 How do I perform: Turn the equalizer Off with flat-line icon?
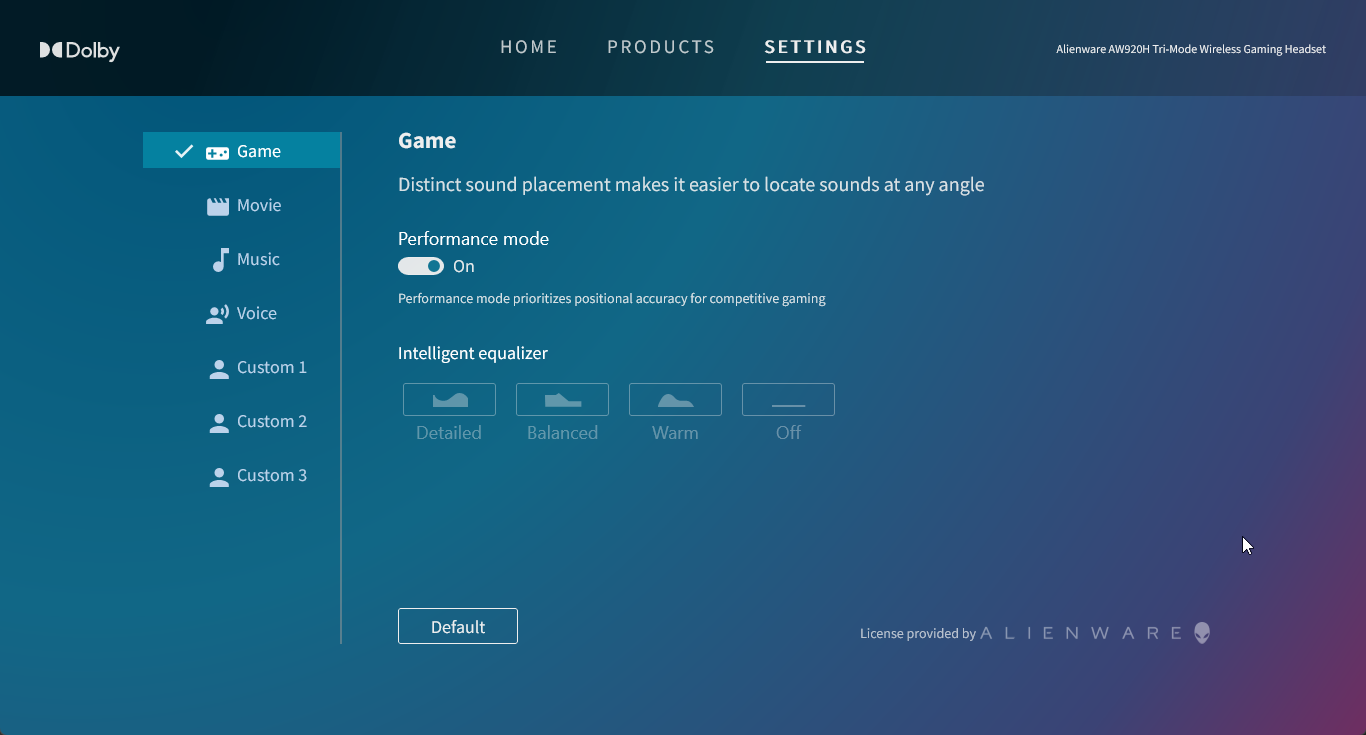(788, 399)
